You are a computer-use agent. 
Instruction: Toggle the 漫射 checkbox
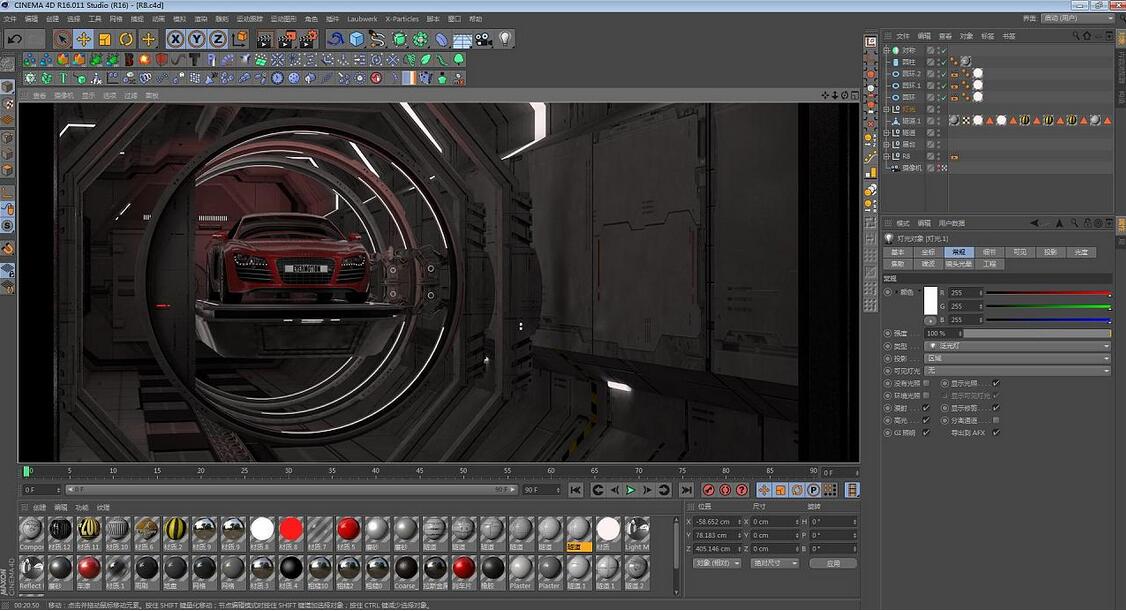926,408
